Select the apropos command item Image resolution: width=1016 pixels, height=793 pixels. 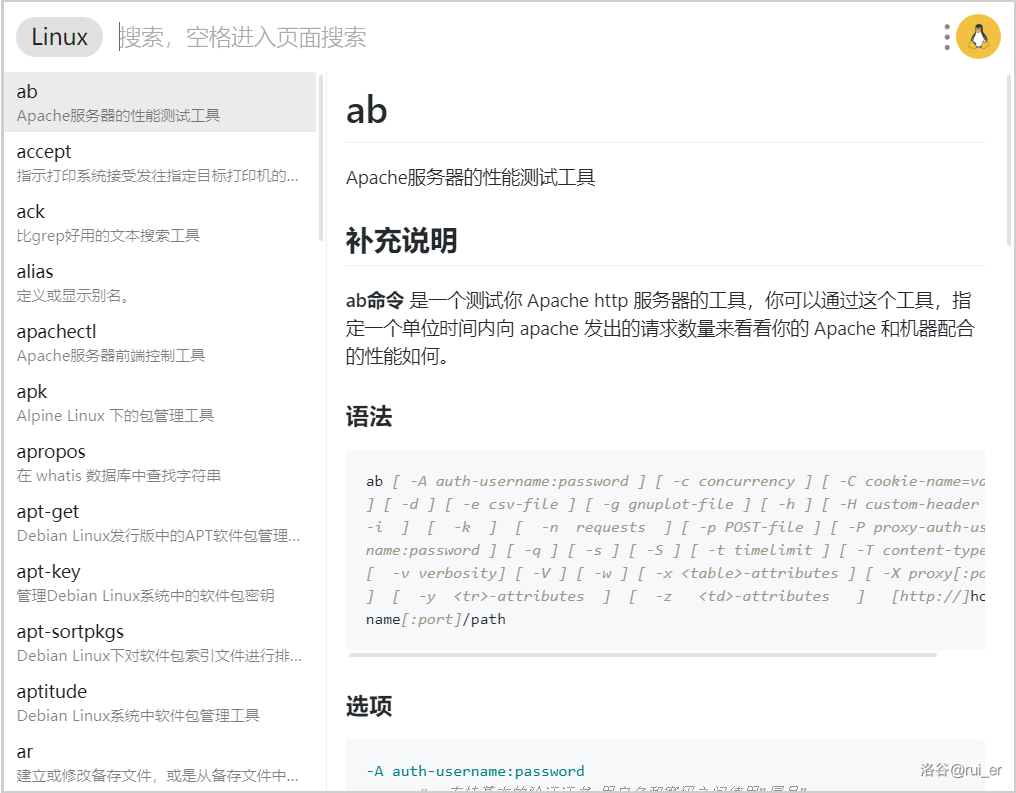160,462
